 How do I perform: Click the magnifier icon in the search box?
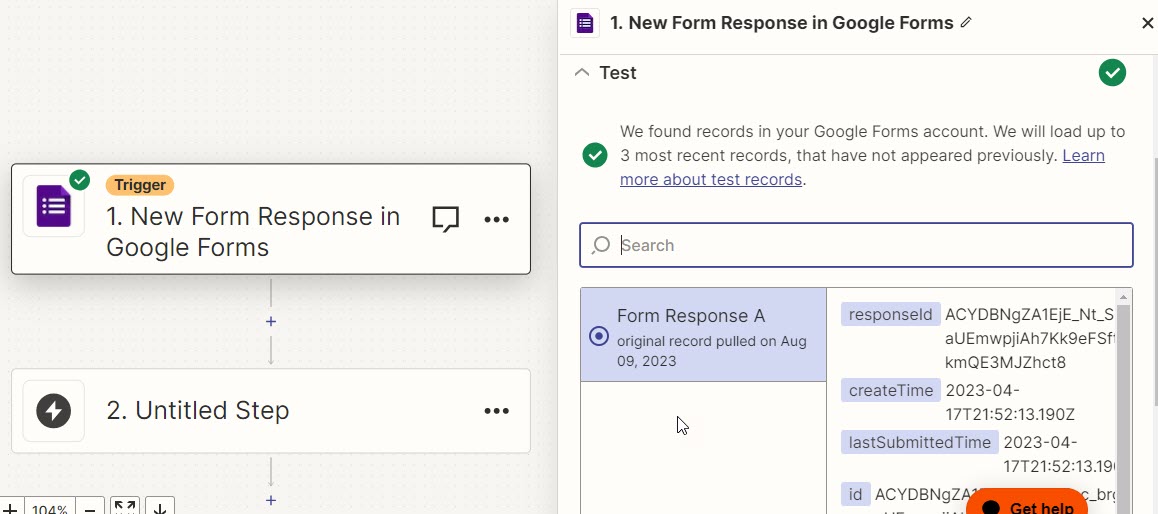(601, 244)
